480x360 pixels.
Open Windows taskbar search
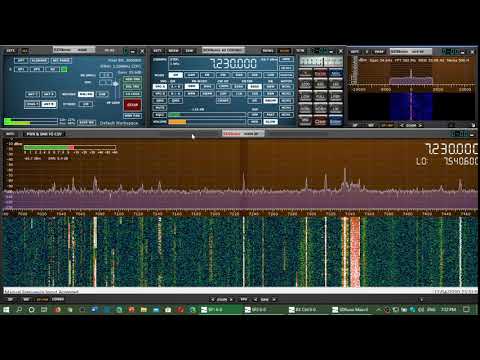(x=19, y=310)
